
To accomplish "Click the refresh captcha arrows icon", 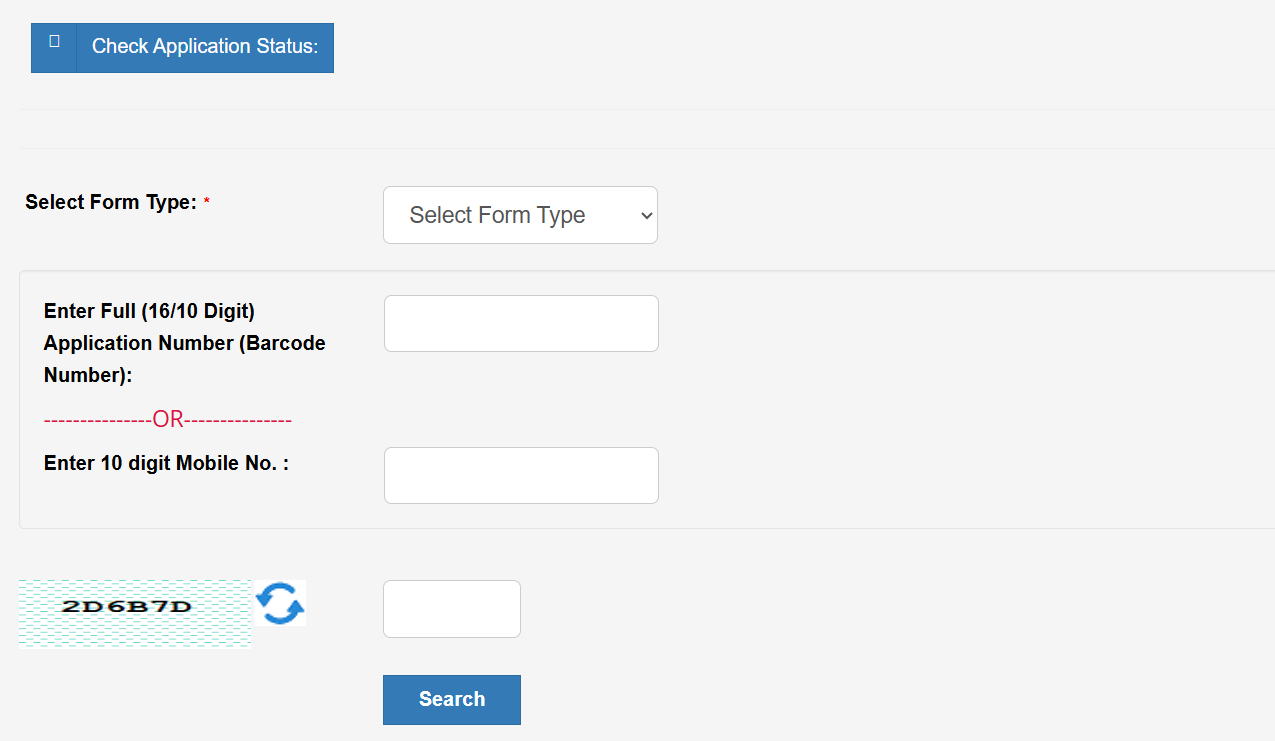I will pyautogui.click(x=280, y=604).
